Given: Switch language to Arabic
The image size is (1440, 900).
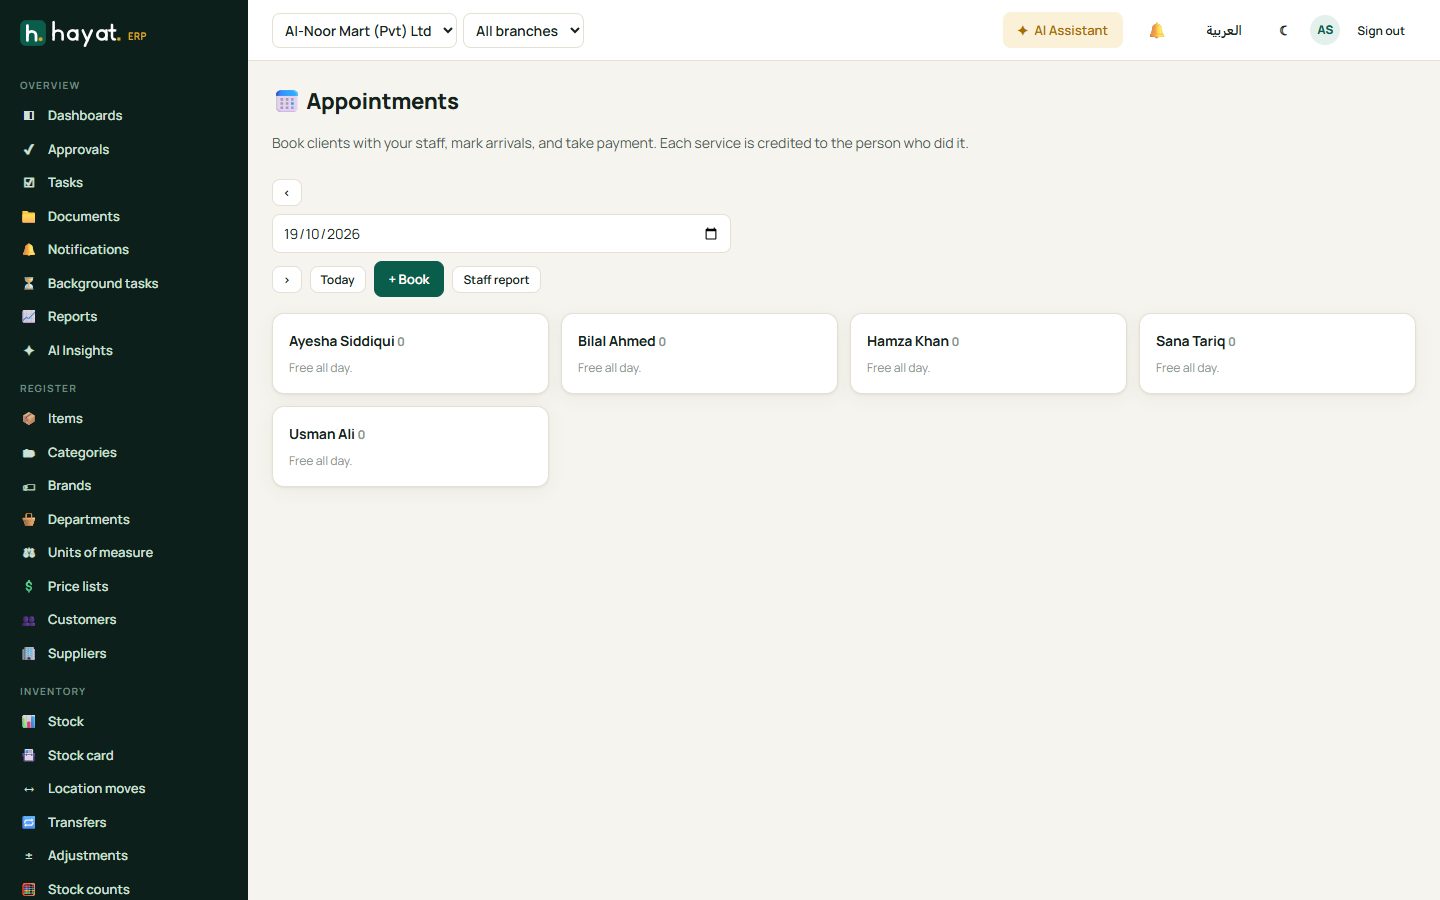Looking at the screenshot, I should point(1224,30).
